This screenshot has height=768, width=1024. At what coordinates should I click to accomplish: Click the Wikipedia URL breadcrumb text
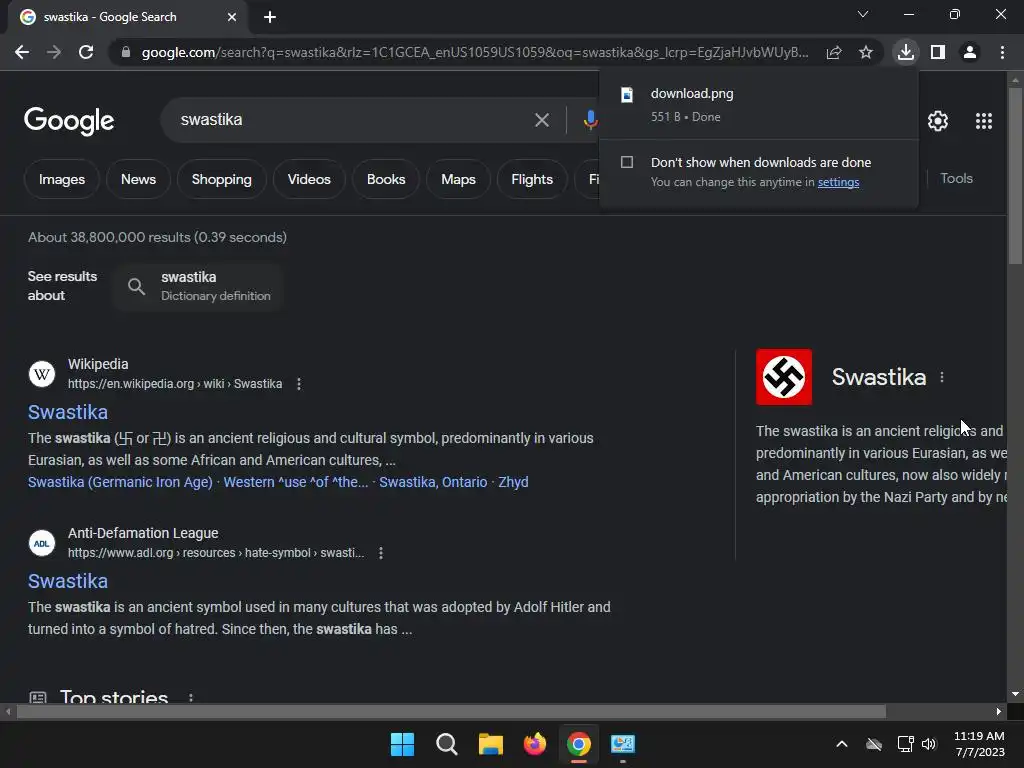(x=175, y=384)
